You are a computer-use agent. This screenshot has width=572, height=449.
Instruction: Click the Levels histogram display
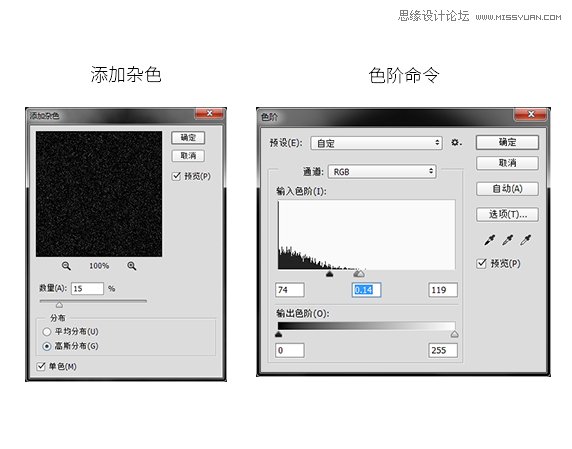(367, 235)
